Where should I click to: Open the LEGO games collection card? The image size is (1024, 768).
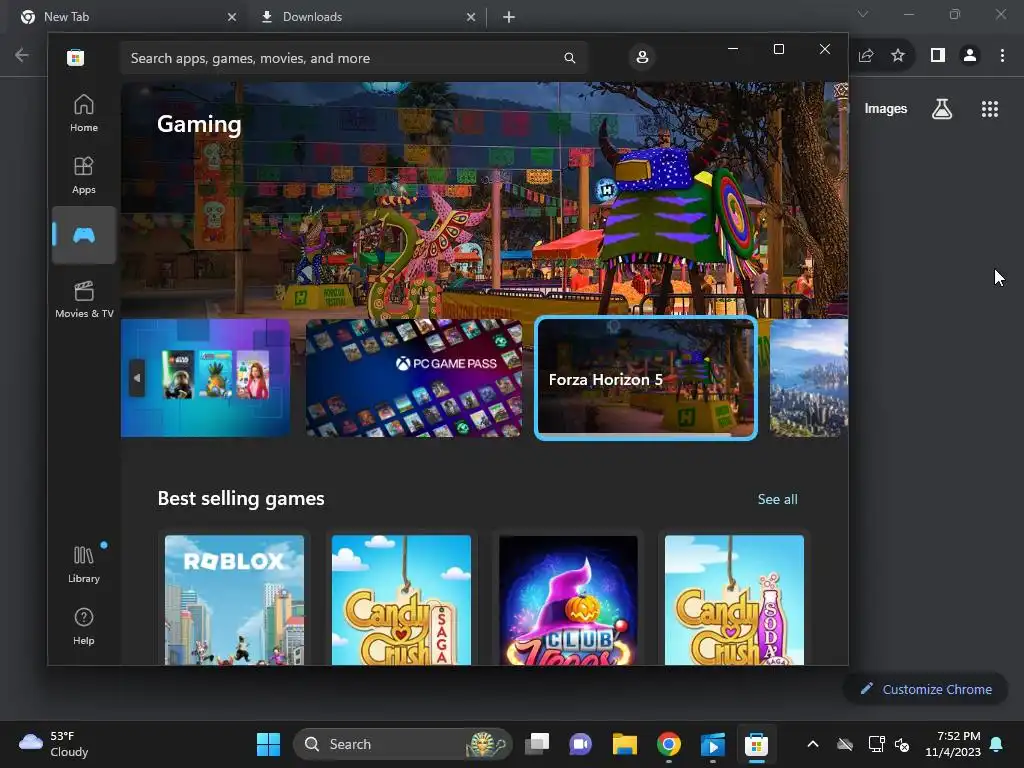pyautogui.click(x=205, y=377)
